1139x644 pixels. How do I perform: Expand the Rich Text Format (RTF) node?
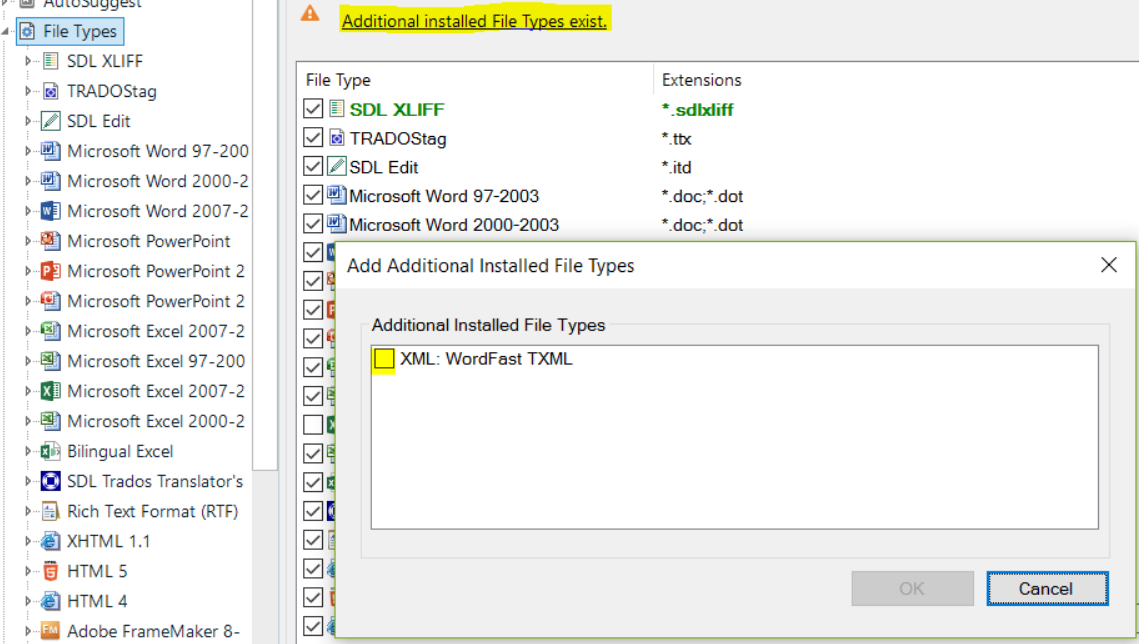pyautogui.click(x=28, y=511)
